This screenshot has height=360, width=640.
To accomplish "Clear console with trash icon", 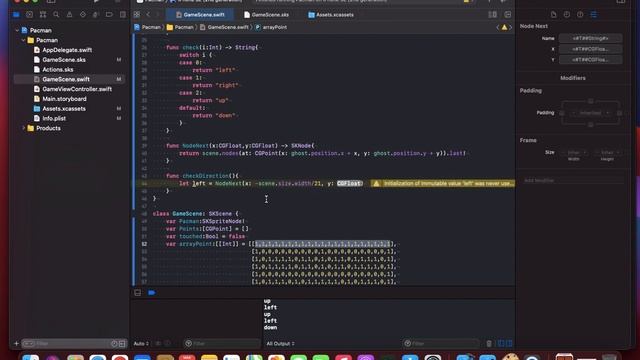I will (x=489, y=344).
